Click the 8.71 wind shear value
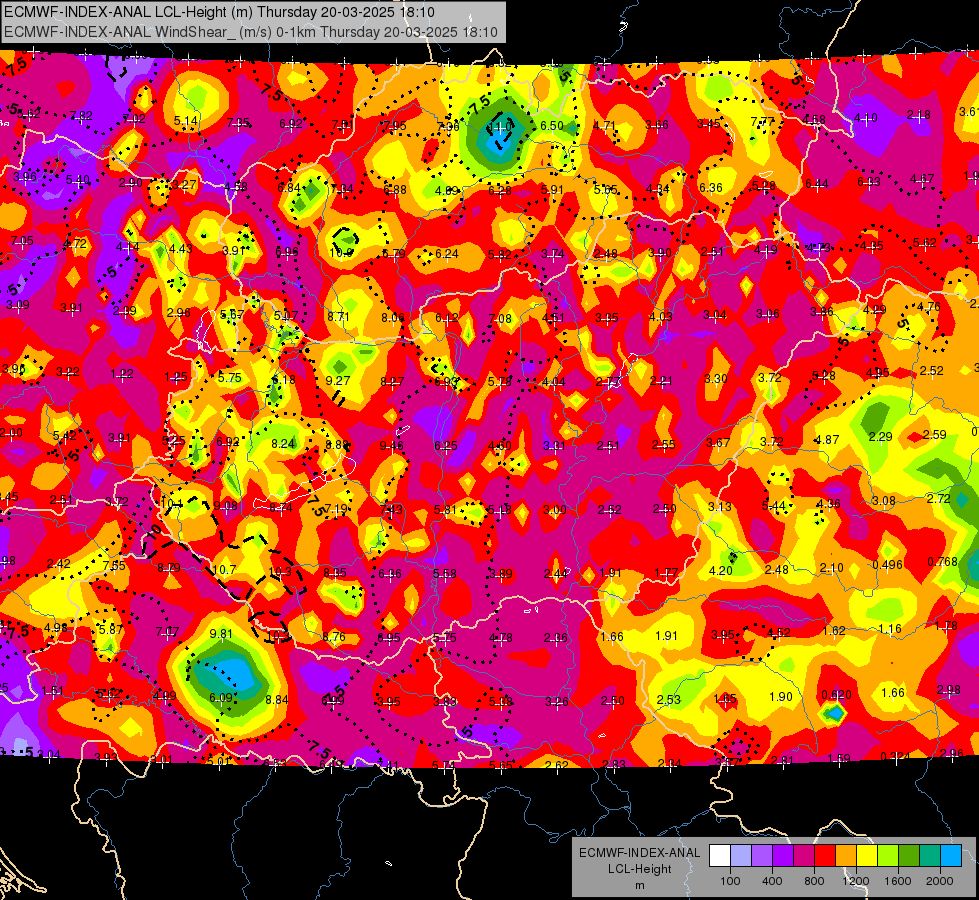 338,316
